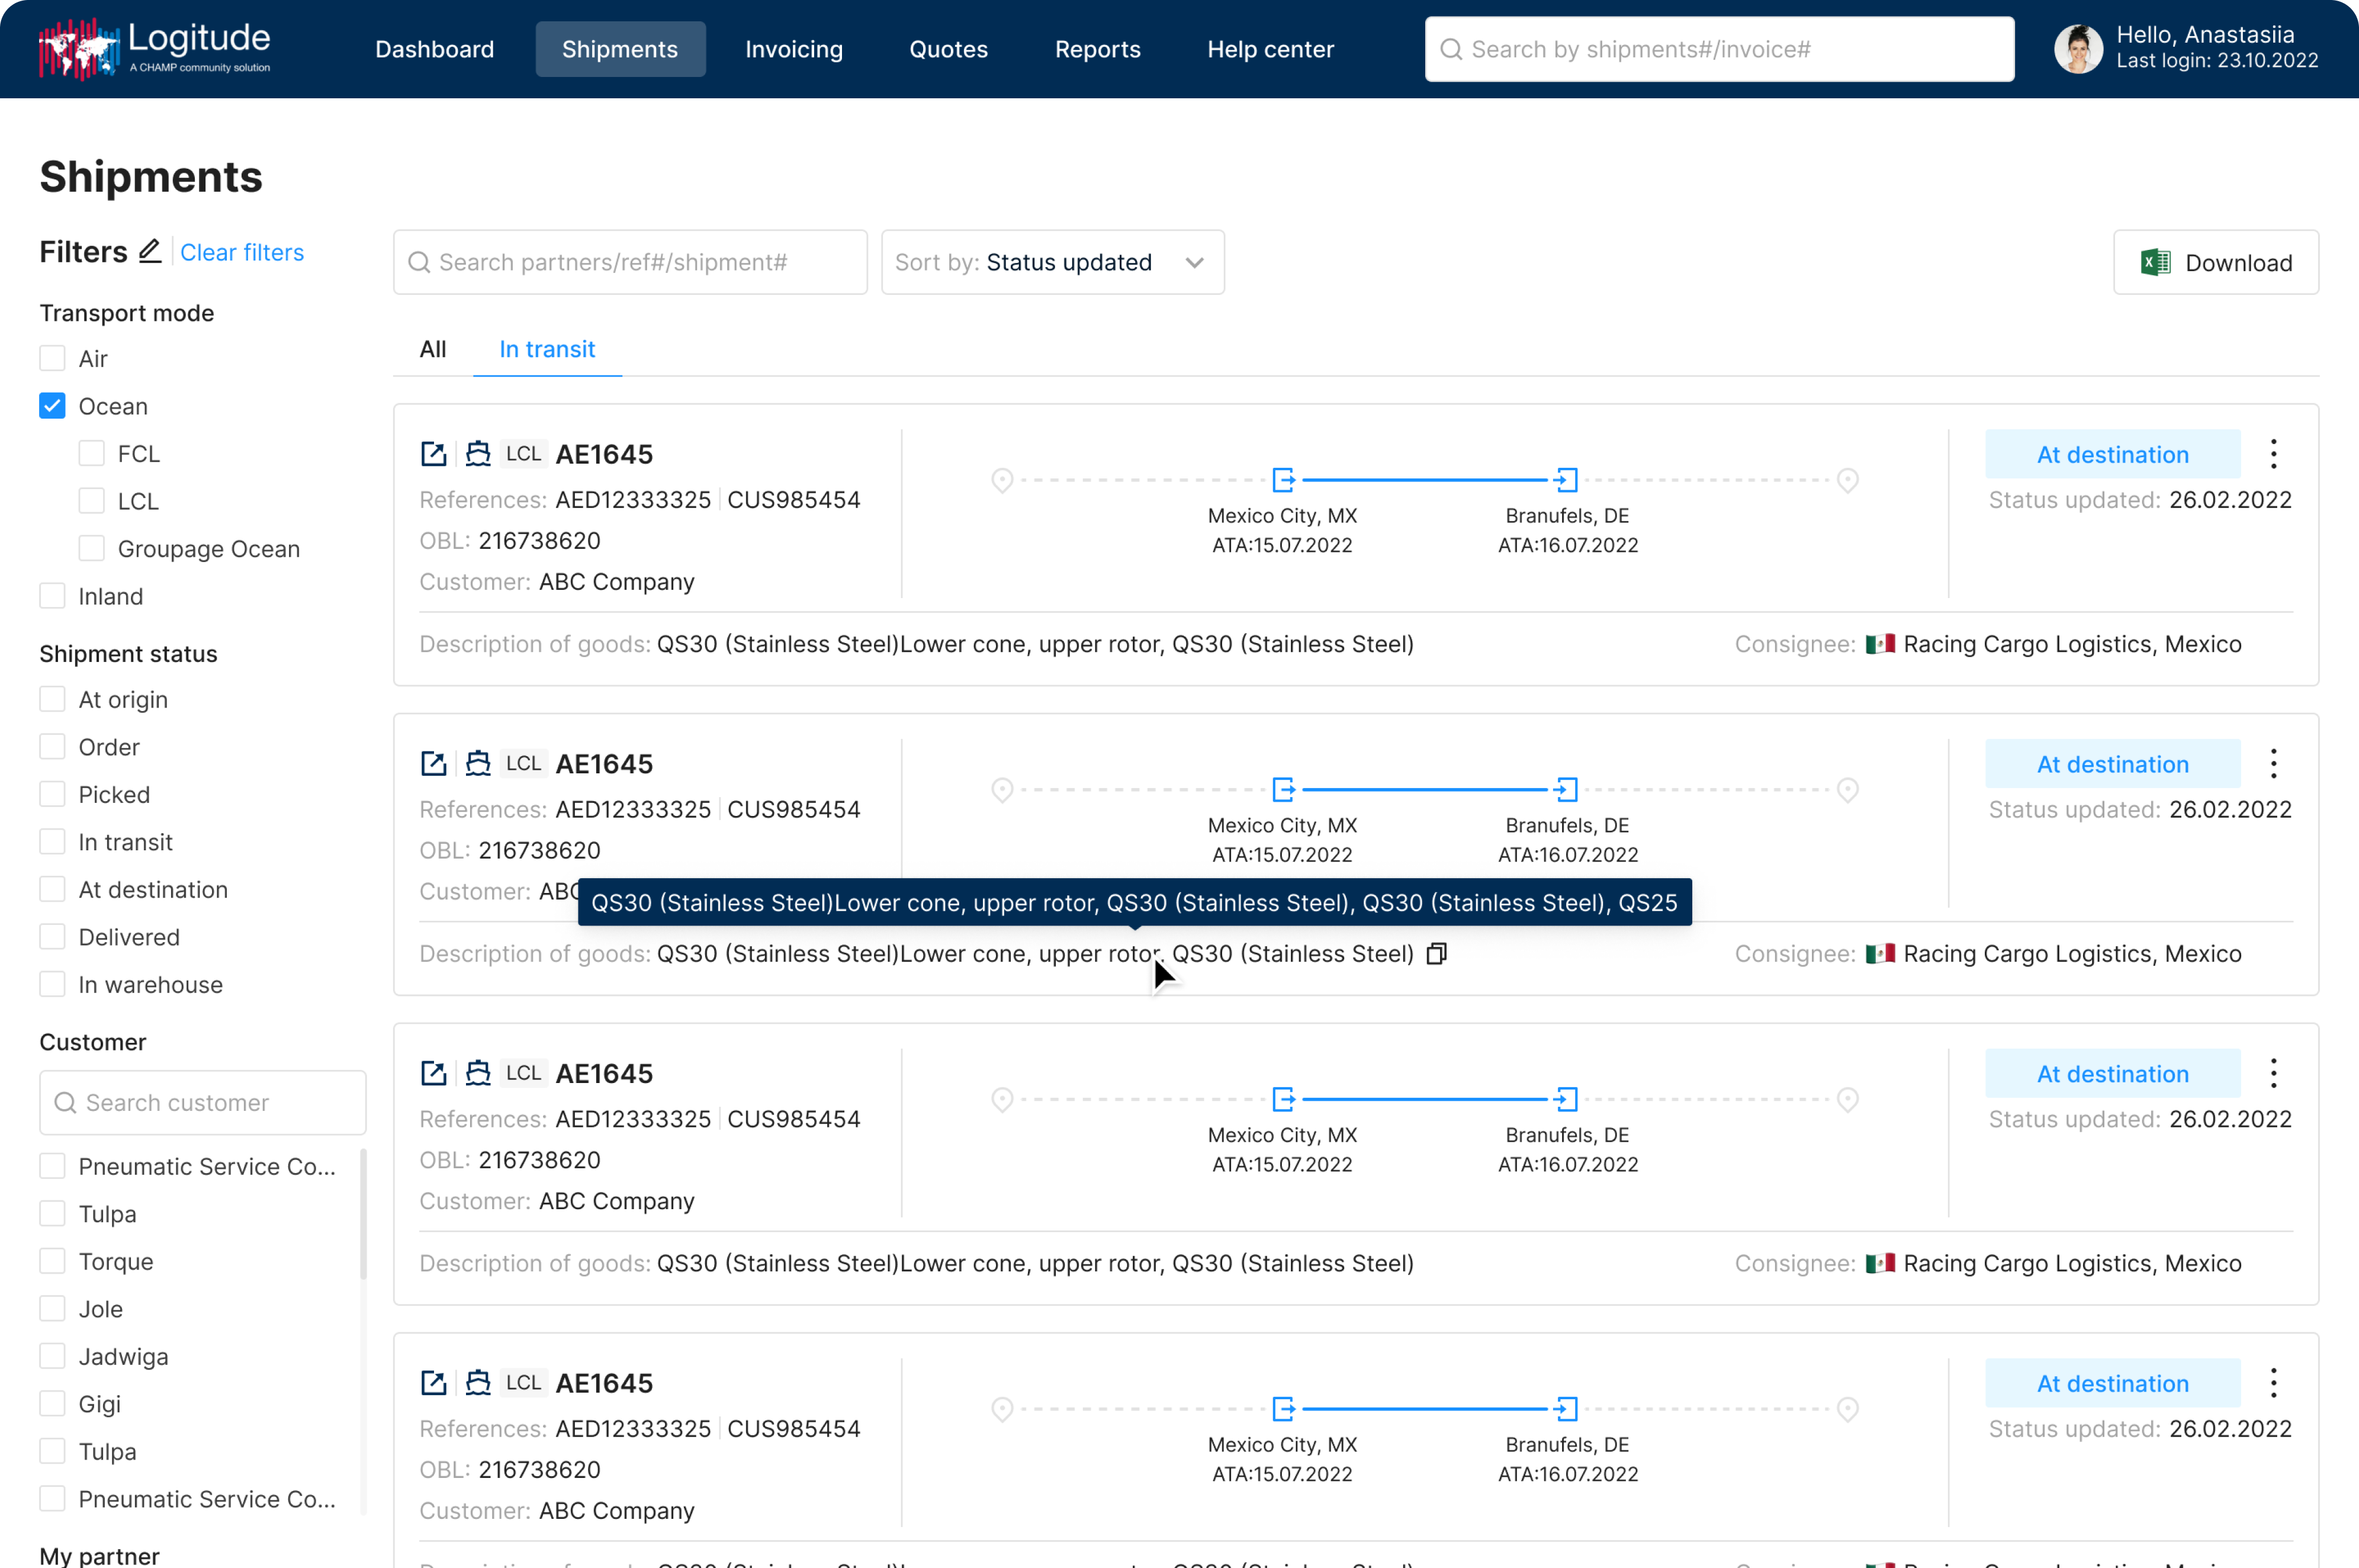Open first AE1645 shipment external link icon
This screenshot has width=2359, height=1568.
433,454
